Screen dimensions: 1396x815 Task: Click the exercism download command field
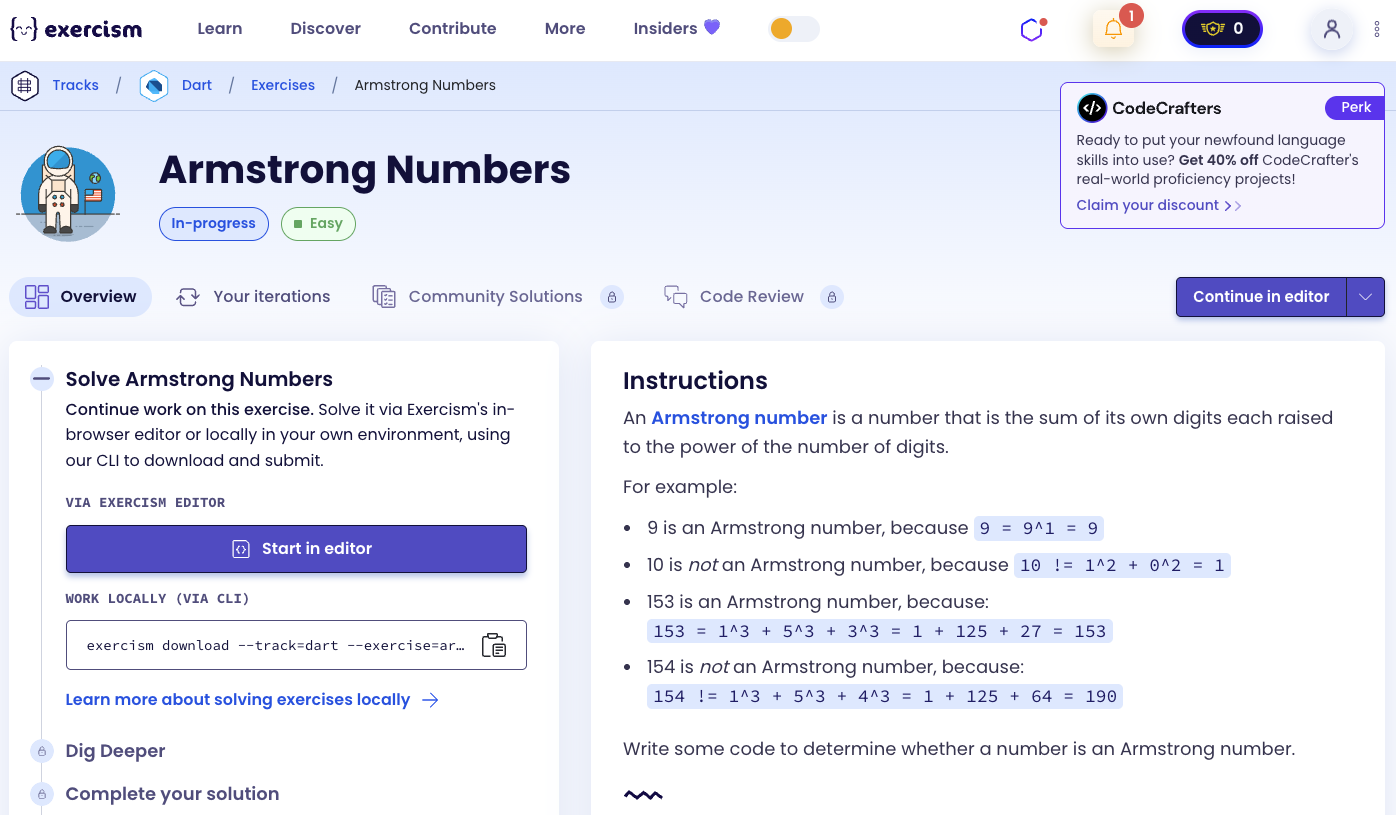tap(270, 645)
